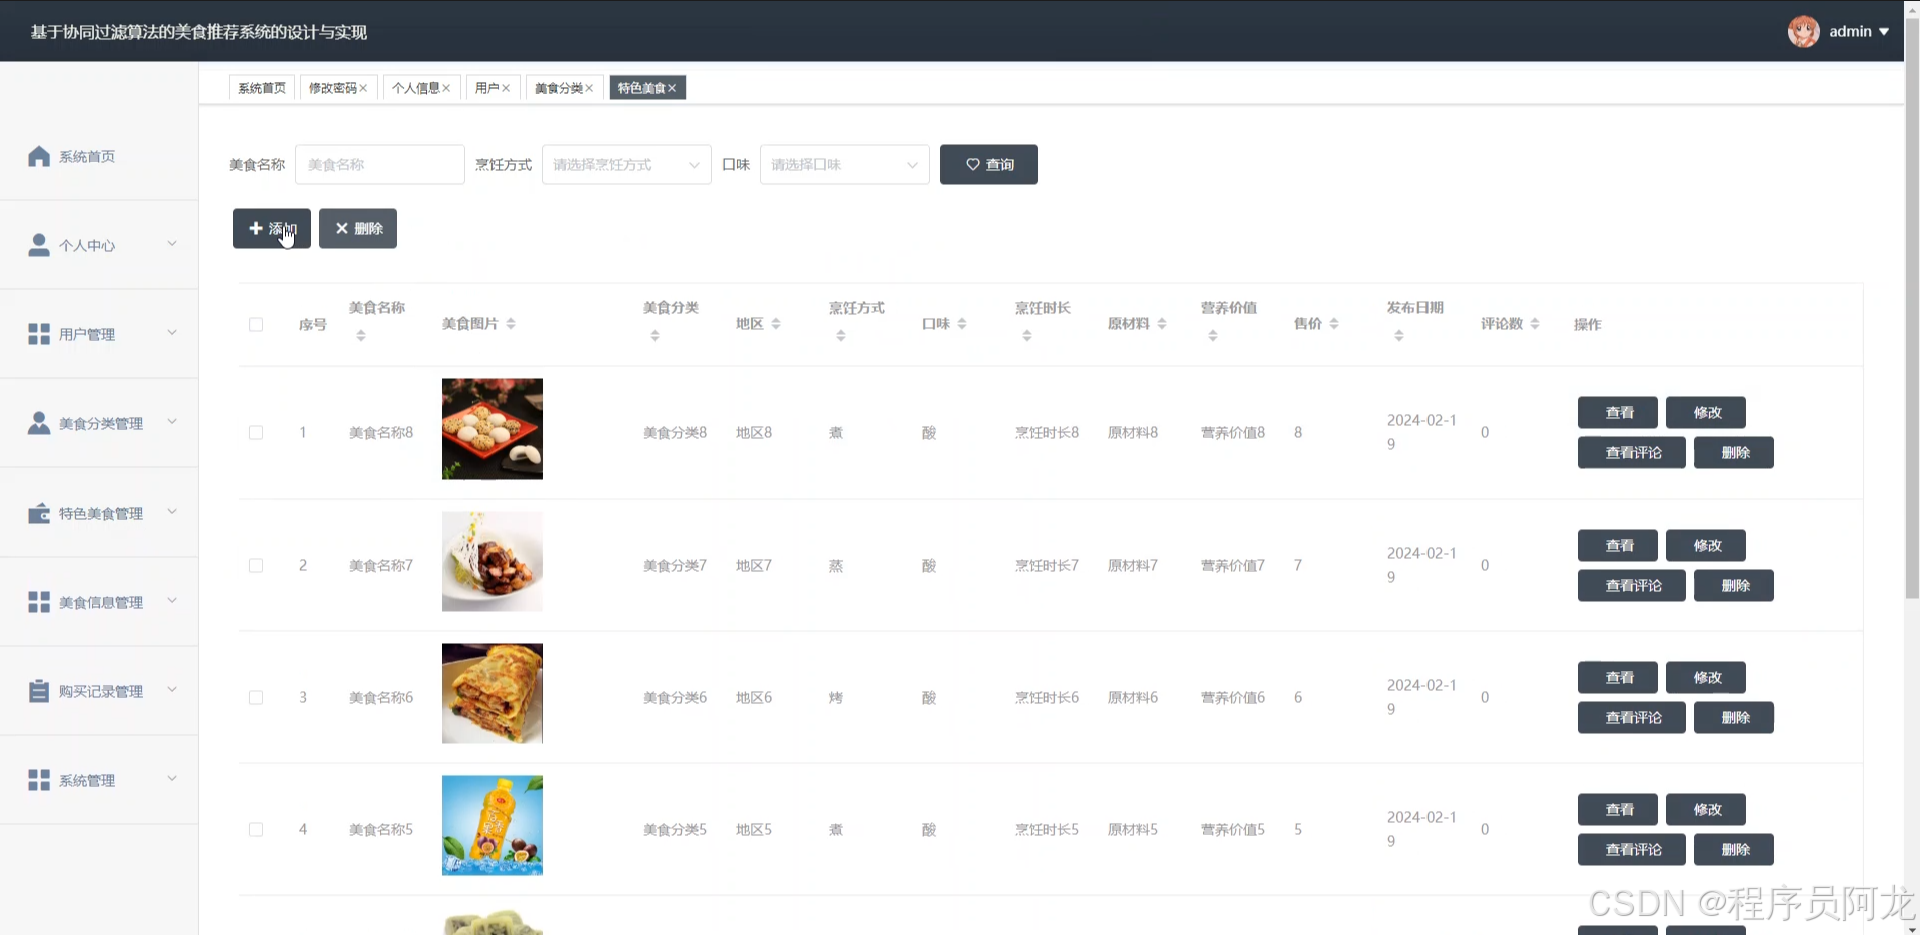Sort by 发布日期 column arrows

pyautogui.click(x=1399, y=336)
